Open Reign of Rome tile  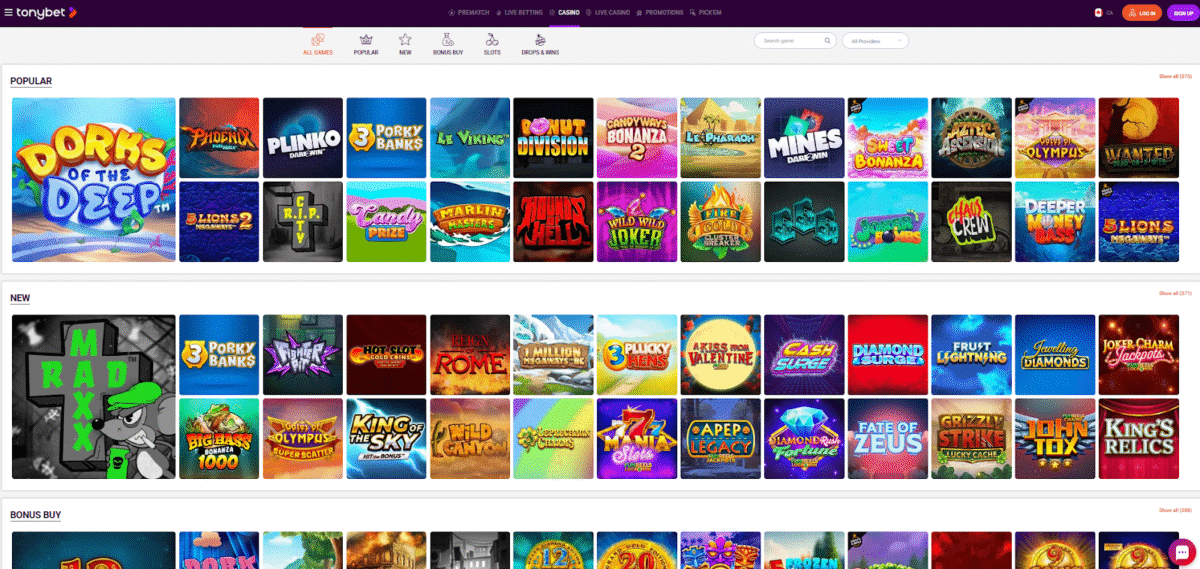click(x=470, y=355)
